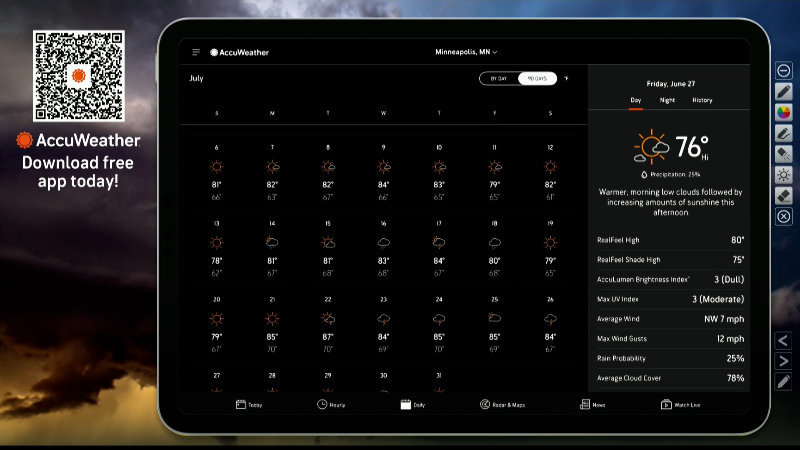
Task: Select the eraser tool
Action: [784, 195]
